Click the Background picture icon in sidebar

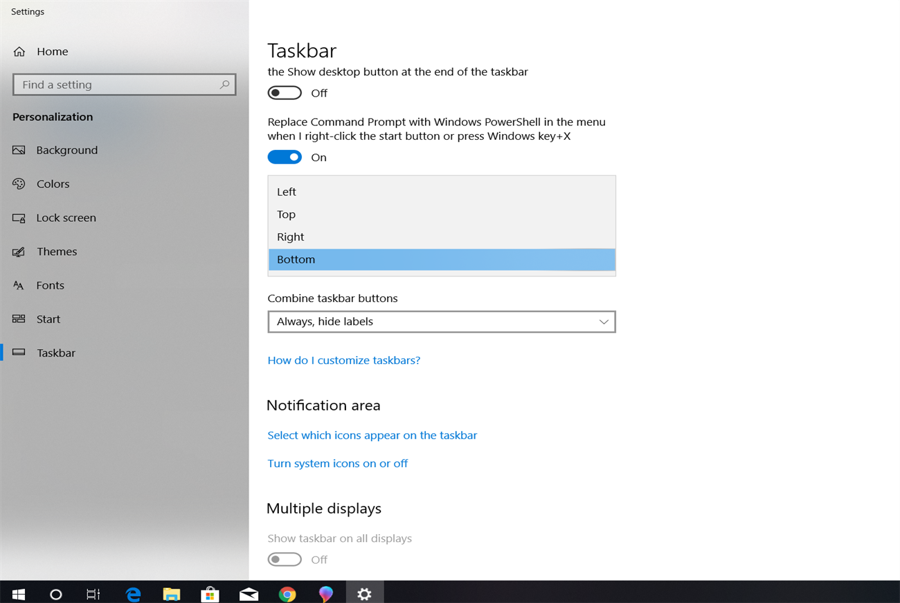(18, 150)
